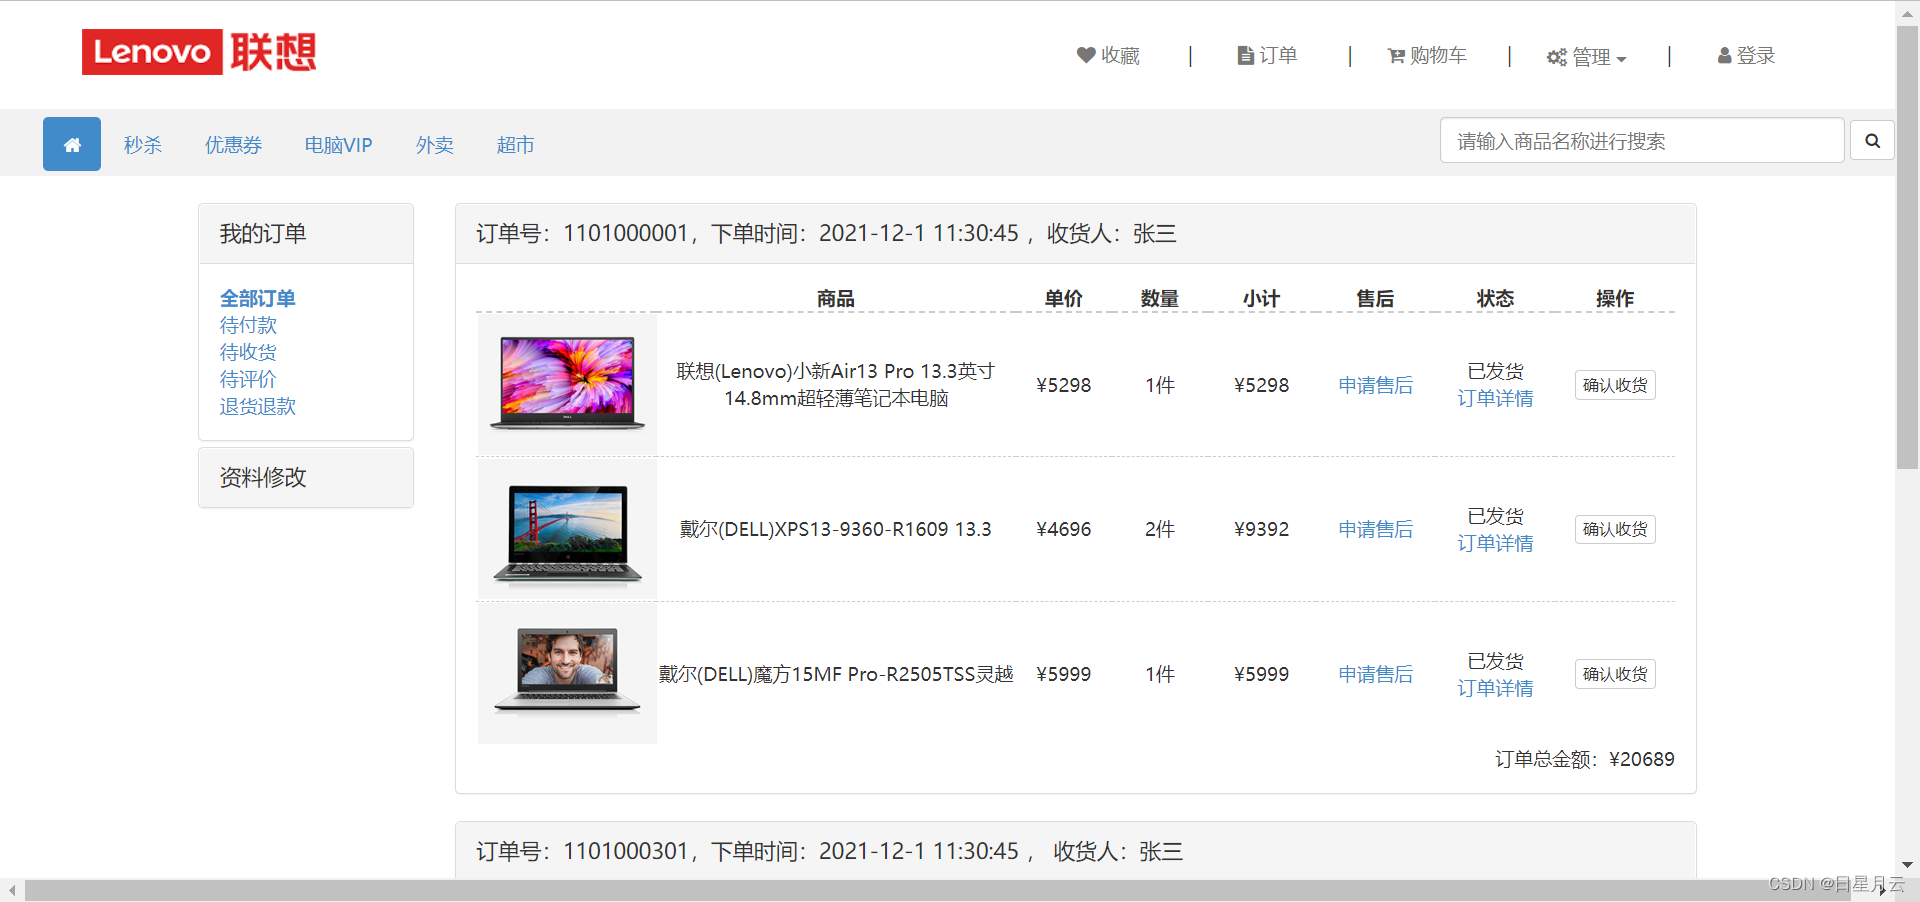Open the shopping cart icon
This screenshot has height=902, width=1920.
[1396, 56]
